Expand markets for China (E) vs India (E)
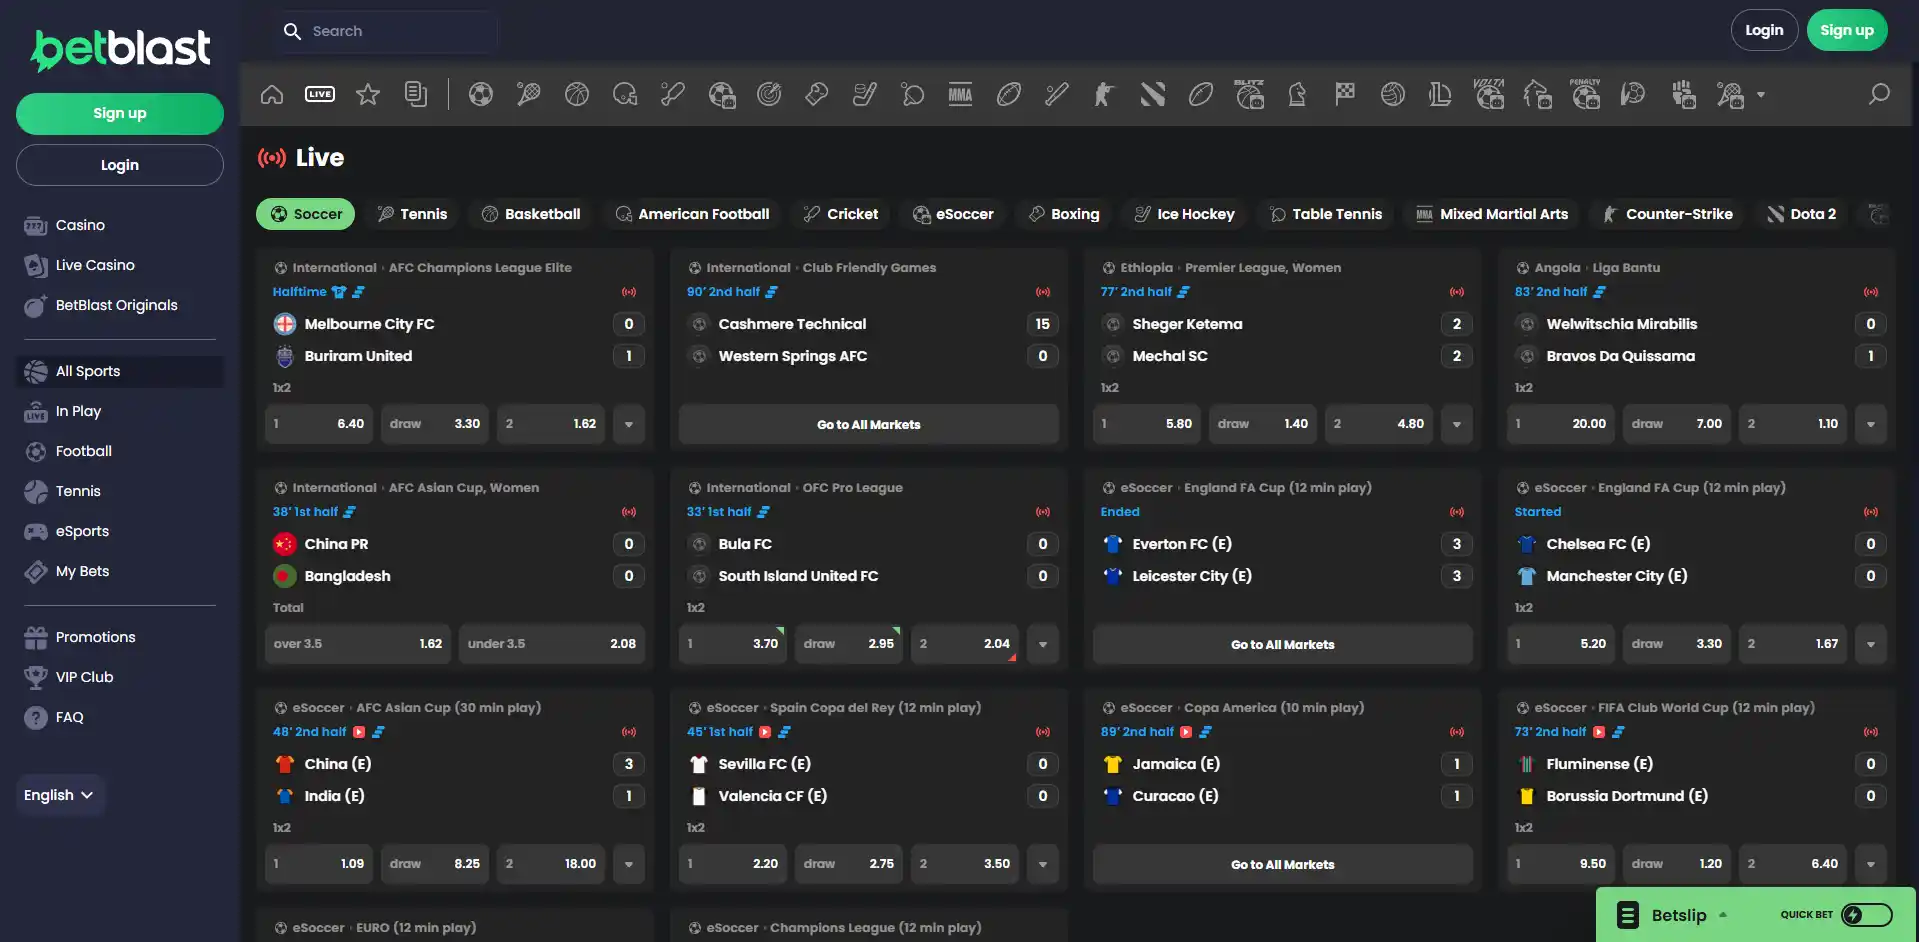Viewport: 1919px width, 942px height. click(629, 864)
